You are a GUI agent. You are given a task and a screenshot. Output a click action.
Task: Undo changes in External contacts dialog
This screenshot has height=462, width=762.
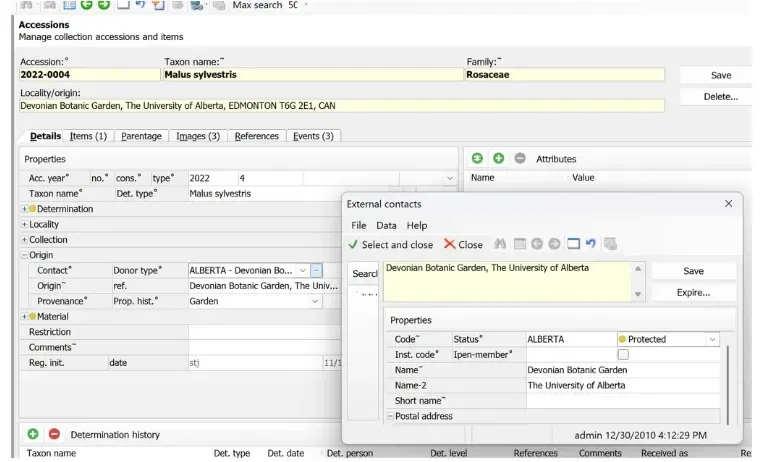click(591, 244)
